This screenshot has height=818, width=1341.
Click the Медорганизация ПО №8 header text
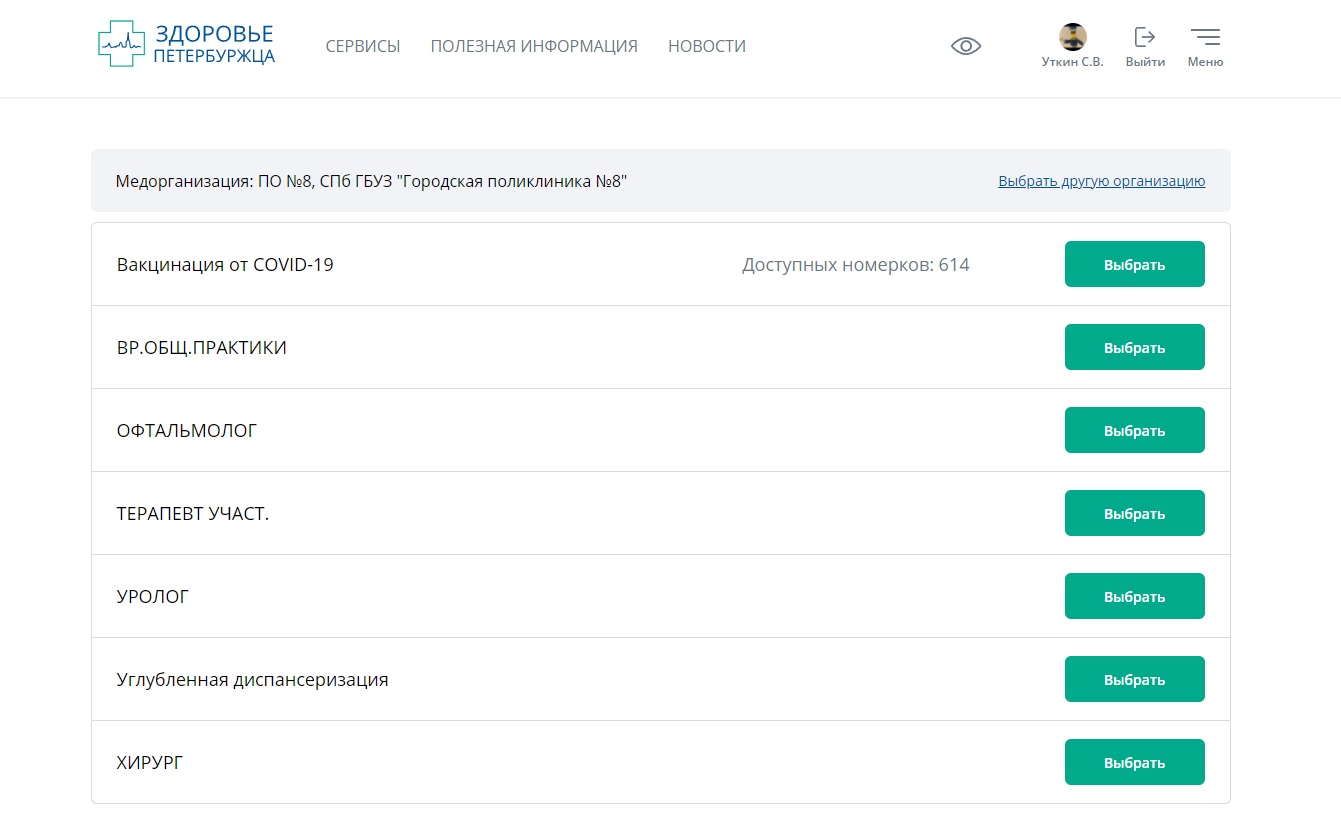(371, 181)
